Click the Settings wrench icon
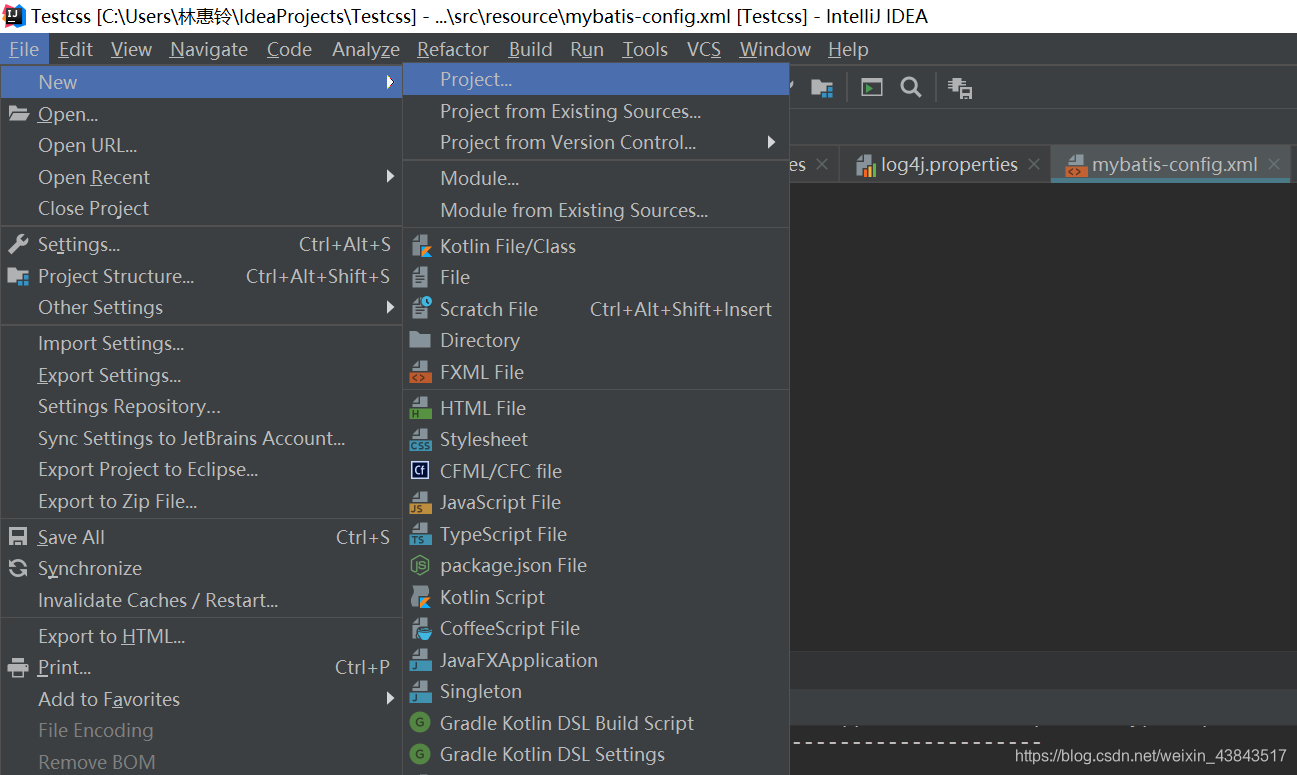Image resolution: width=1297 pixels, height=775 pixels. point(18,244)
